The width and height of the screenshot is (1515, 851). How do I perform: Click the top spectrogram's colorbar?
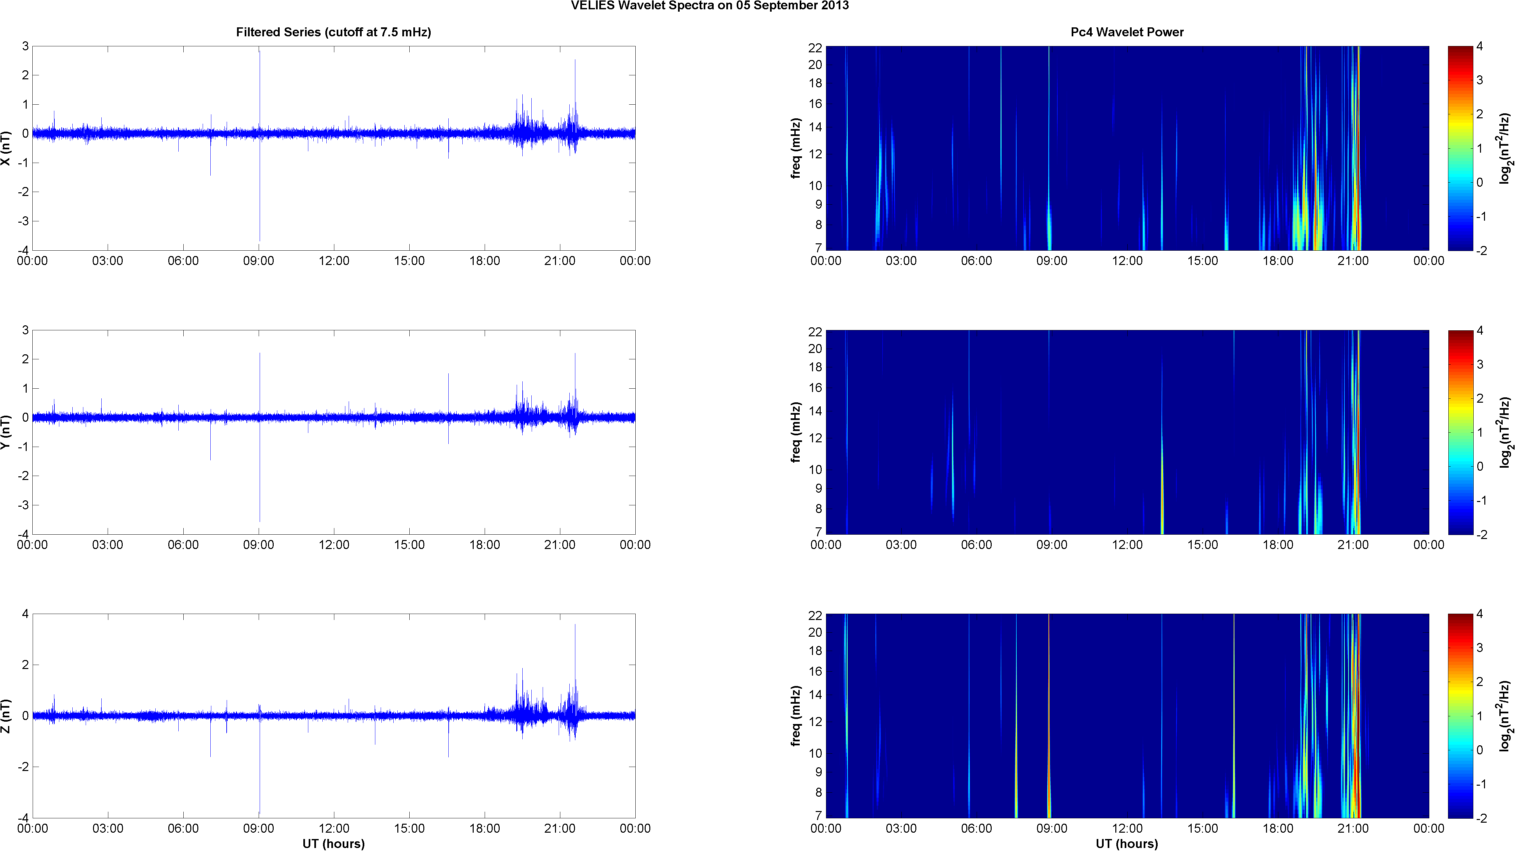click(x=1460, y=148)
